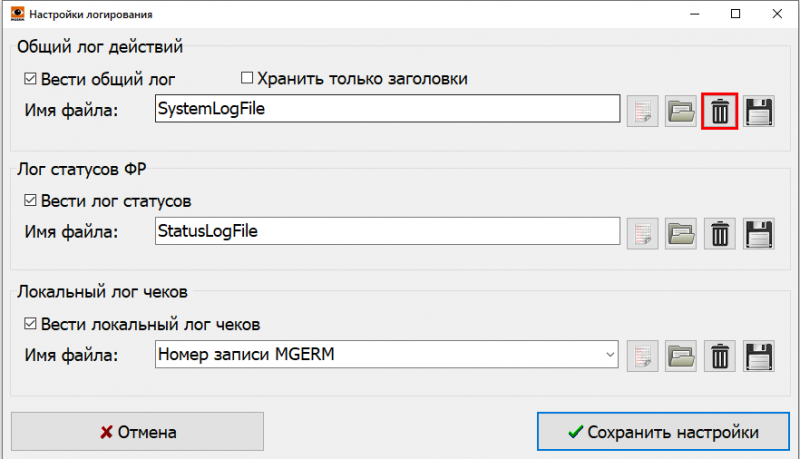Click the SystemLogFile name input field
Screen dimensions: 800x459
[388, 108]
